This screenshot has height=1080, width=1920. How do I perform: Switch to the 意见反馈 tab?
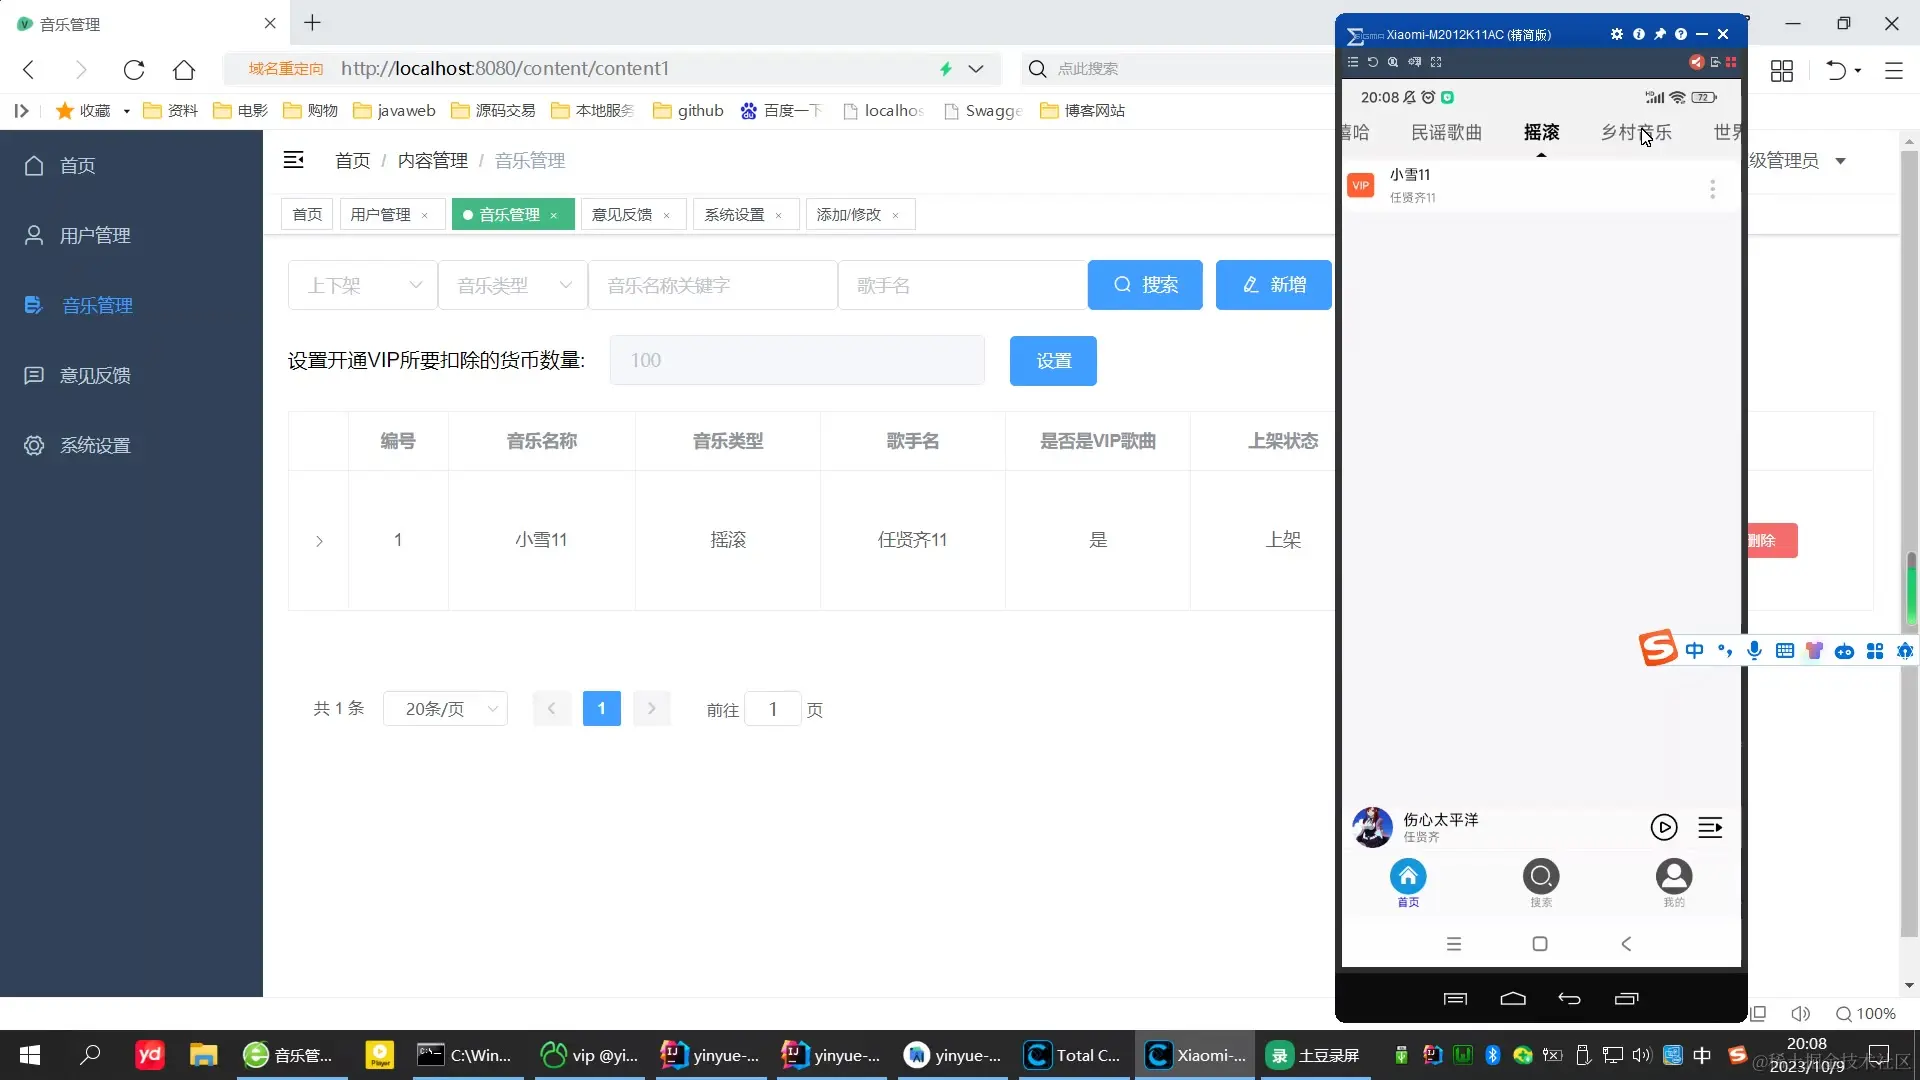(622, 215)
